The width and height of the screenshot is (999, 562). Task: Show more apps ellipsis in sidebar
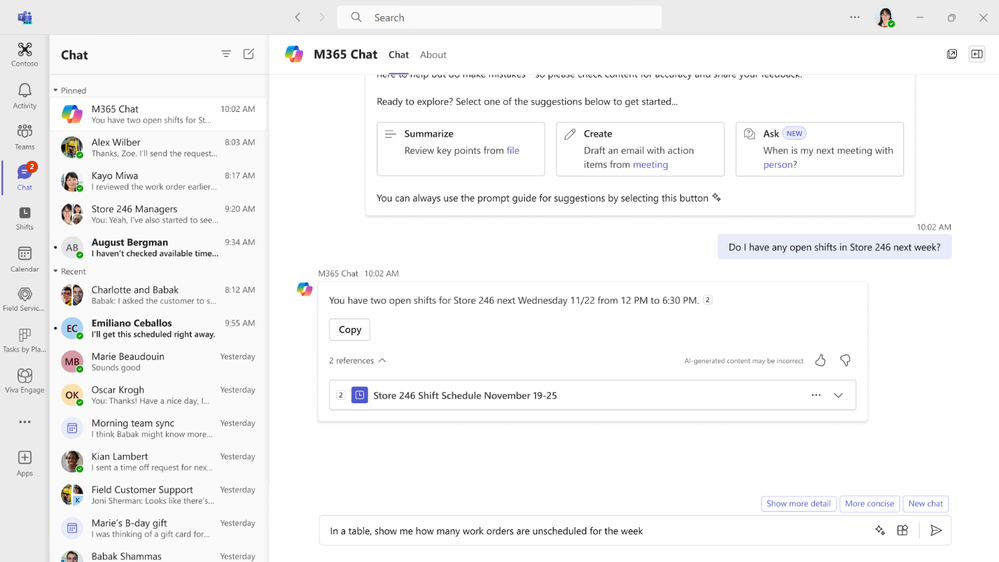[25, 422]
